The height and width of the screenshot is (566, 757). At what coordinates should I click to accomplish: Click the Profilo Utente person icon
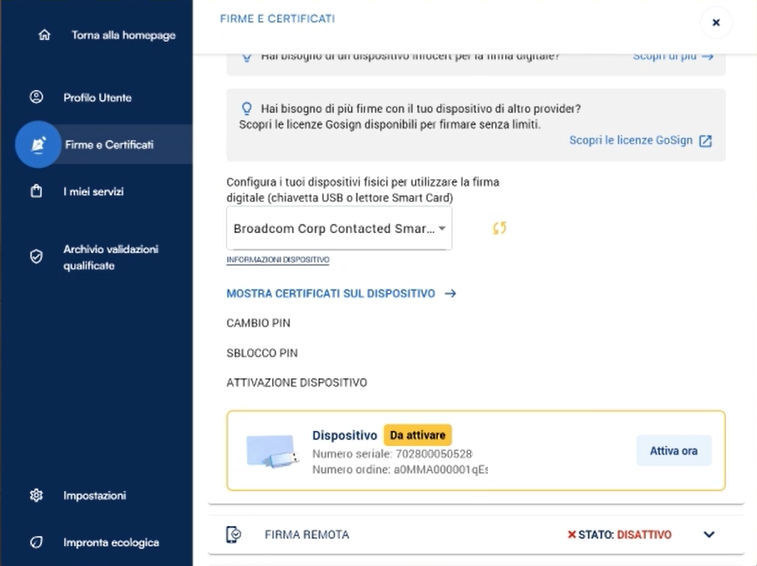[37, 97]
